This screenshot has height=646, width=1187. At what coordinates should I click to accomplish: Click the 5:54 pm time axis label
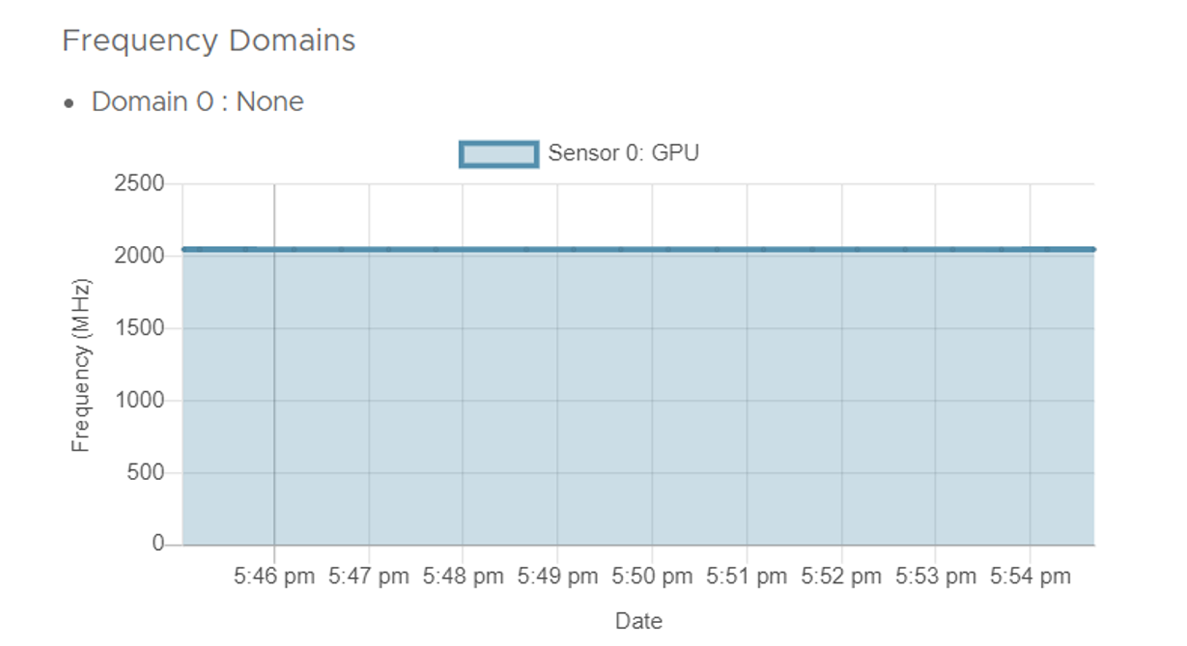point(1030,577)
